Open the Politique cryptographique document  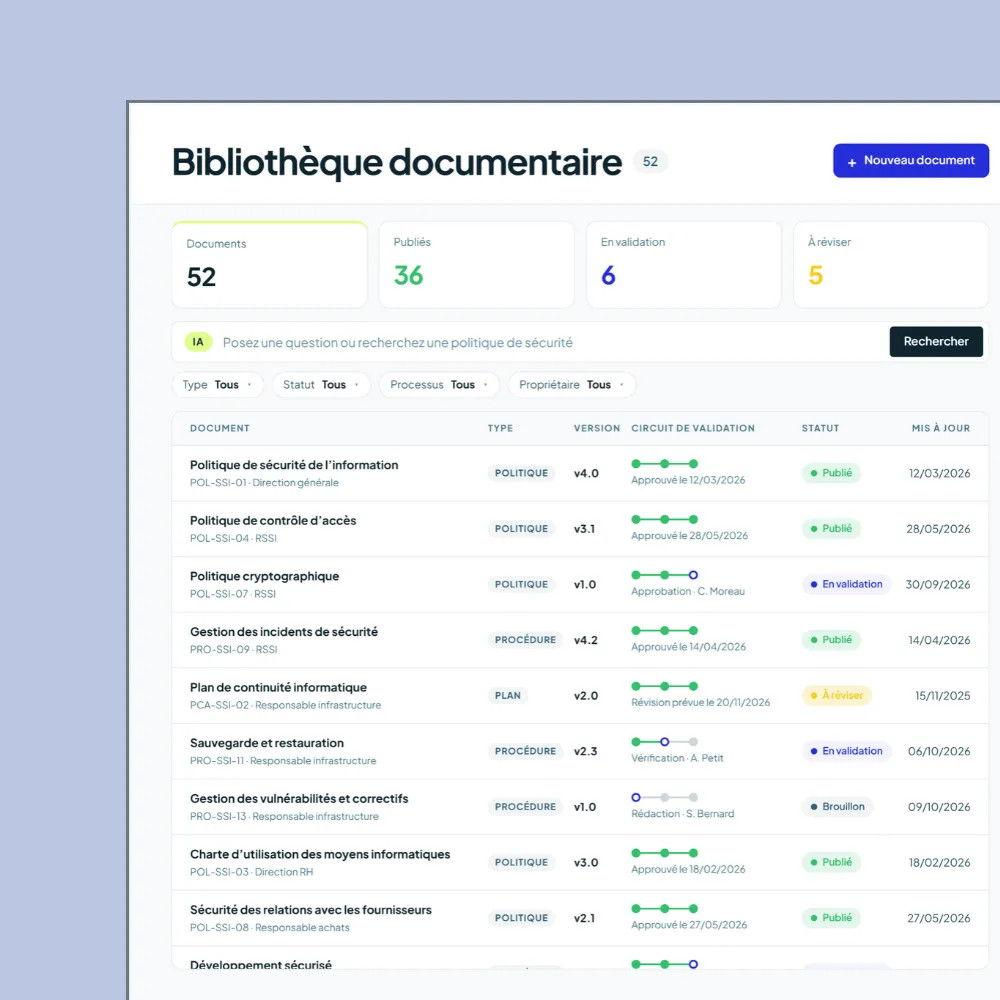265,576
